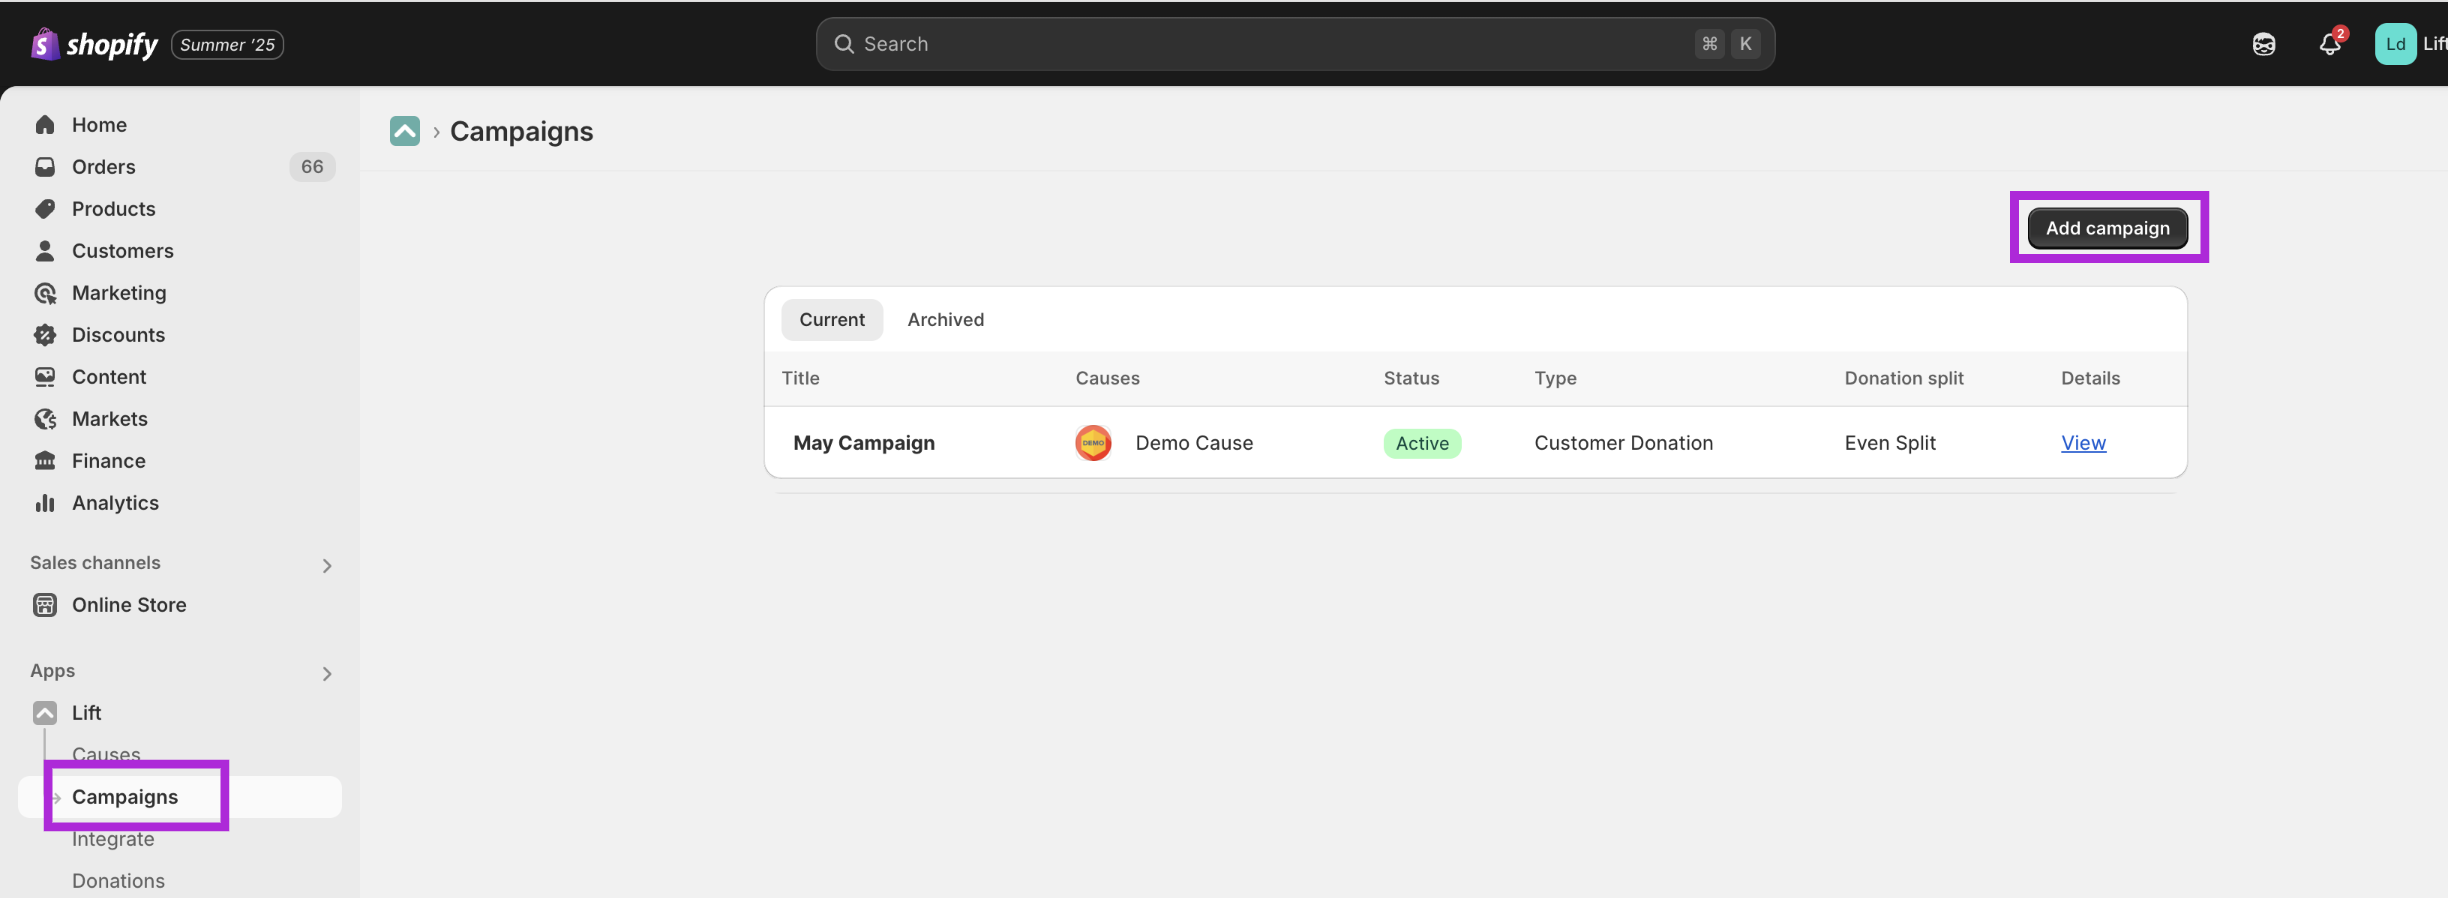
Task: Go to Orders in the sidebar
Action: click(x=103, y=167)
